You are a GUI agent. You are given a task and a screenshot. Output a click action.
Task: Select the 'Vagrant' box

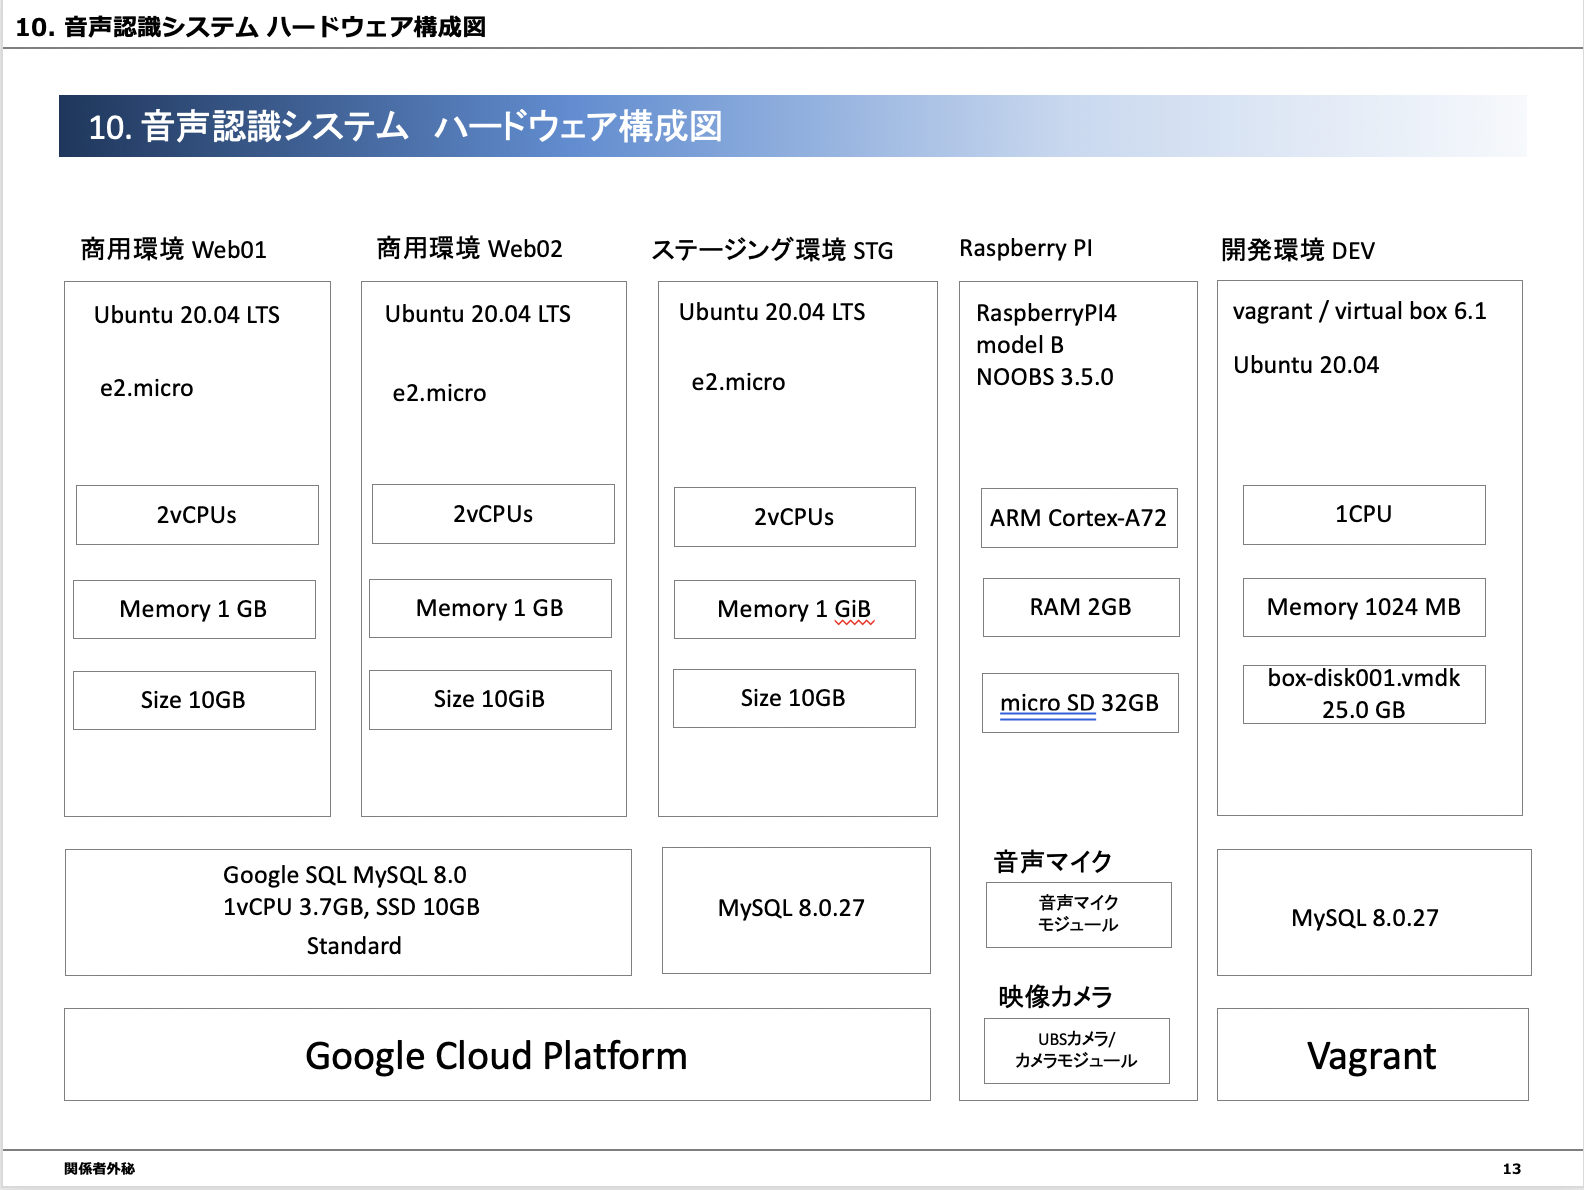point(1373,1054)
